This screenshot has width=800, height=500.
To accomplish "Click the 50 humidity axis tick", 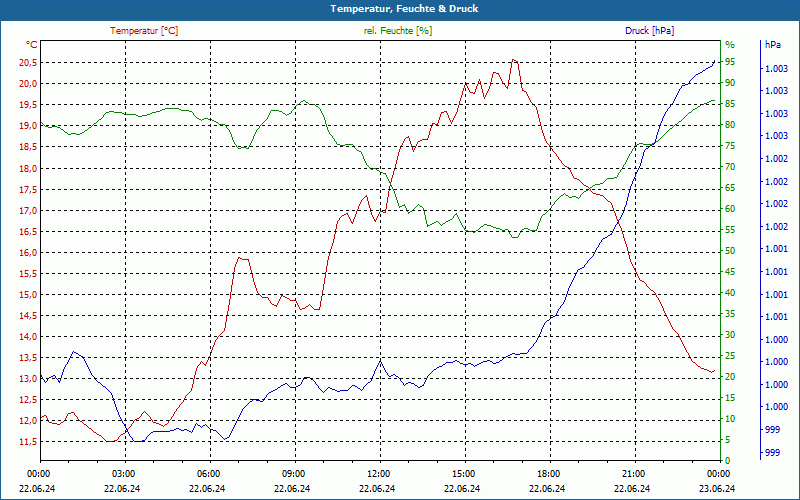I will 730,251.
